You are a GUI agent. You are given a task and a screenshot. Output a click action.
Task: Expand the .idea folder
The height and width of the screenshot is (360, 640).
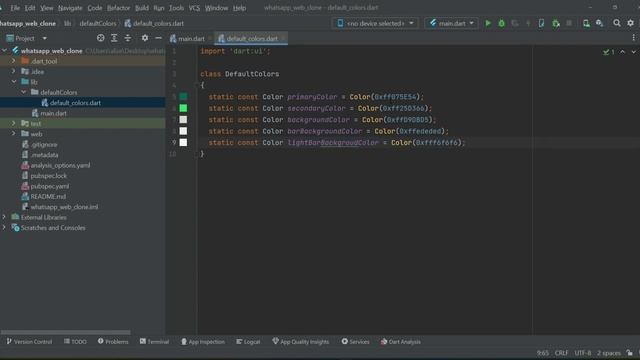pos(13,71)
